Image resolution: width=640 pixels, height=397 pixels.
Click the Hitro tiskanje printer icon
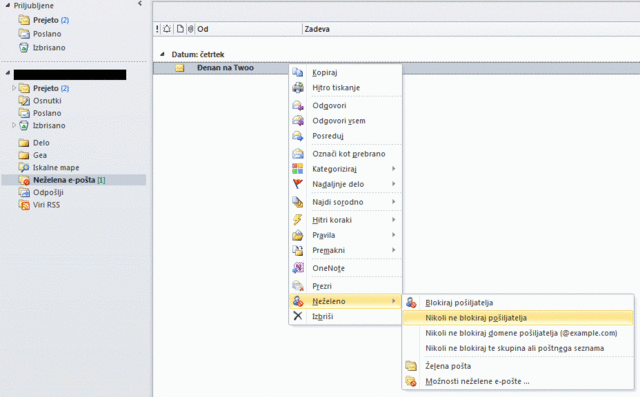(x=298, y=87)
